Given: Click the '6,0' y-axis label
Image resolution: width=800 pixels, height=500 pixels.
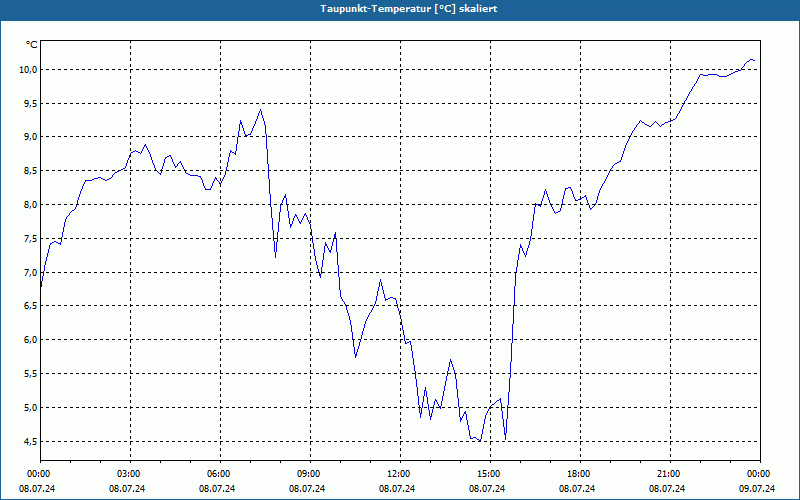Looking at the screenshot, I should [x=31, y=339].
